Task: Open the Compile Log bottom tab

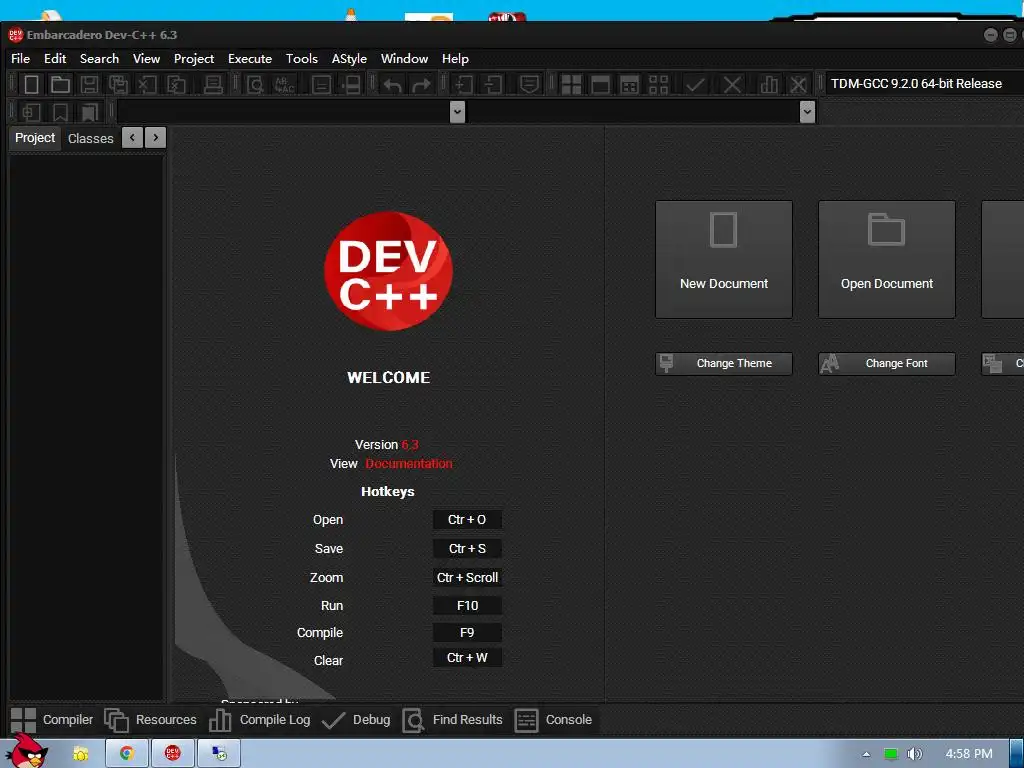Action: [260, 720]
